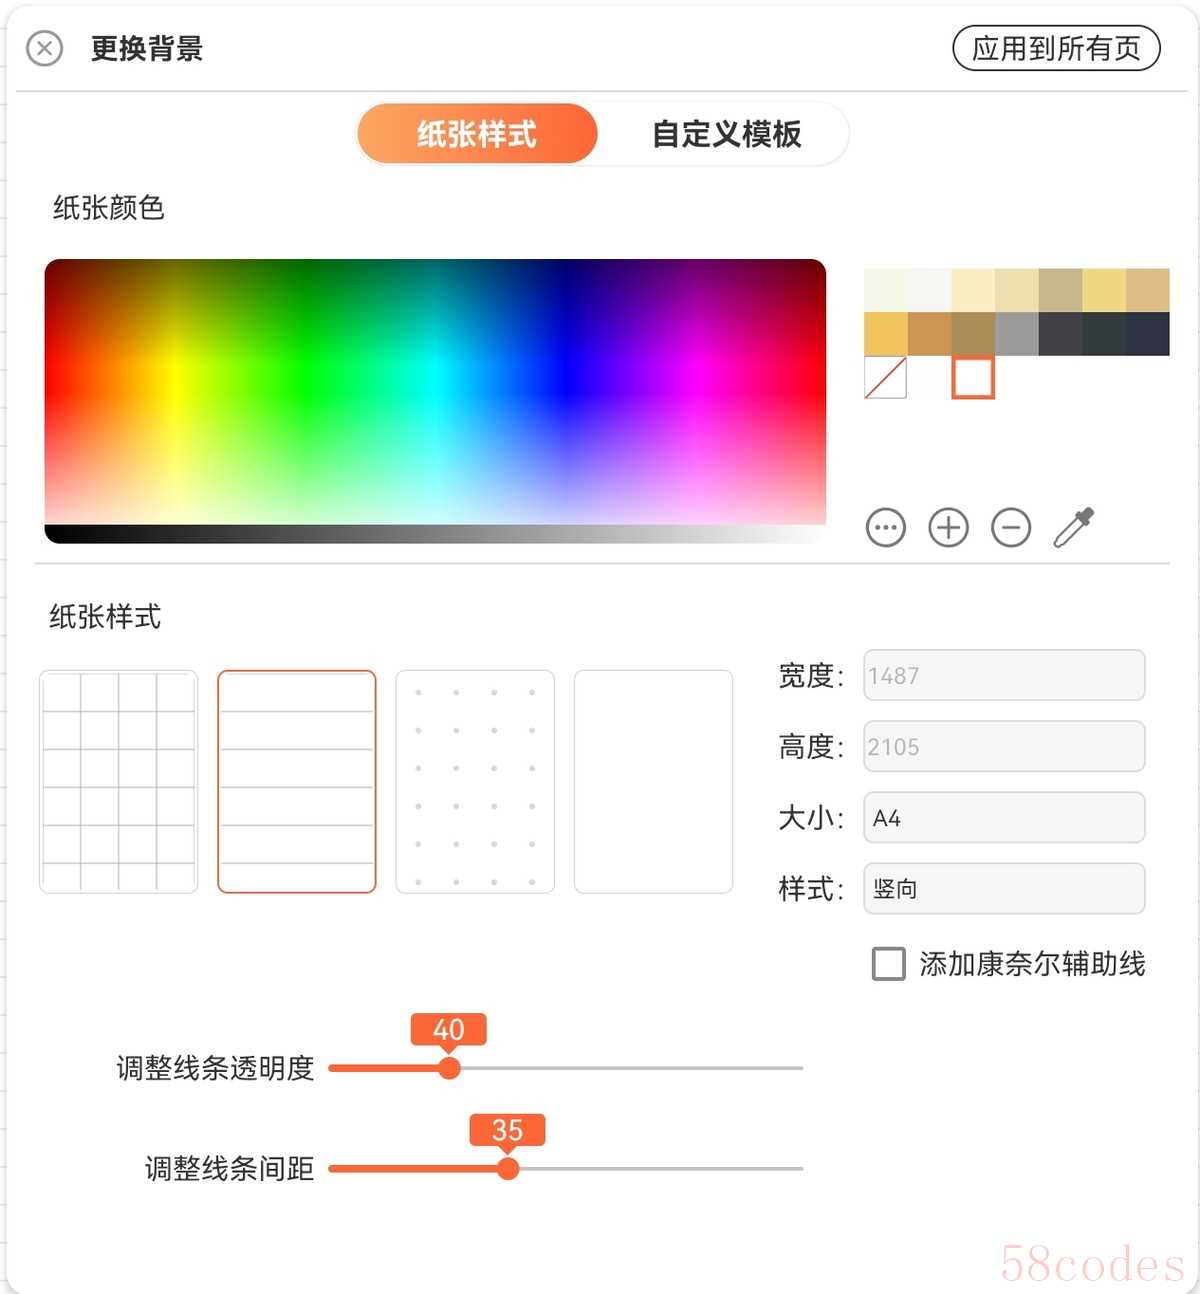Choose the dotted paper style thumbnail
The height and width of the screenshot is (1294, 1200).
tap(475, 781)
